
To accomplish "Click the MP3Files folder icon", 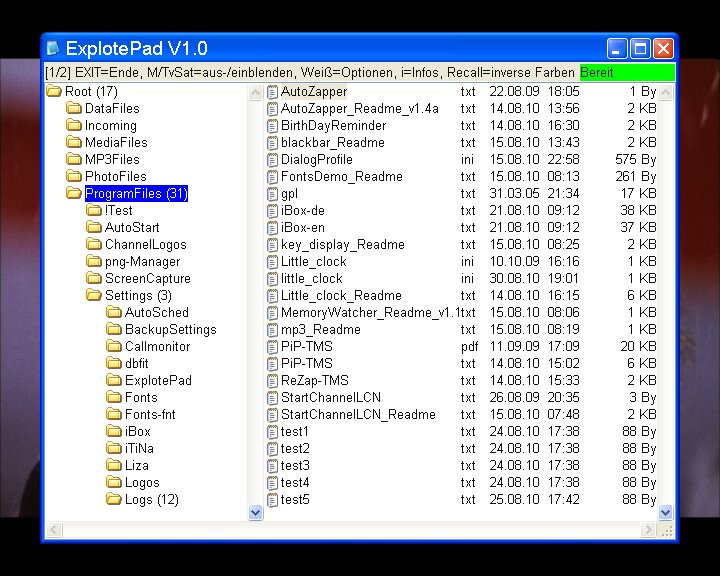I will (74, 160).
